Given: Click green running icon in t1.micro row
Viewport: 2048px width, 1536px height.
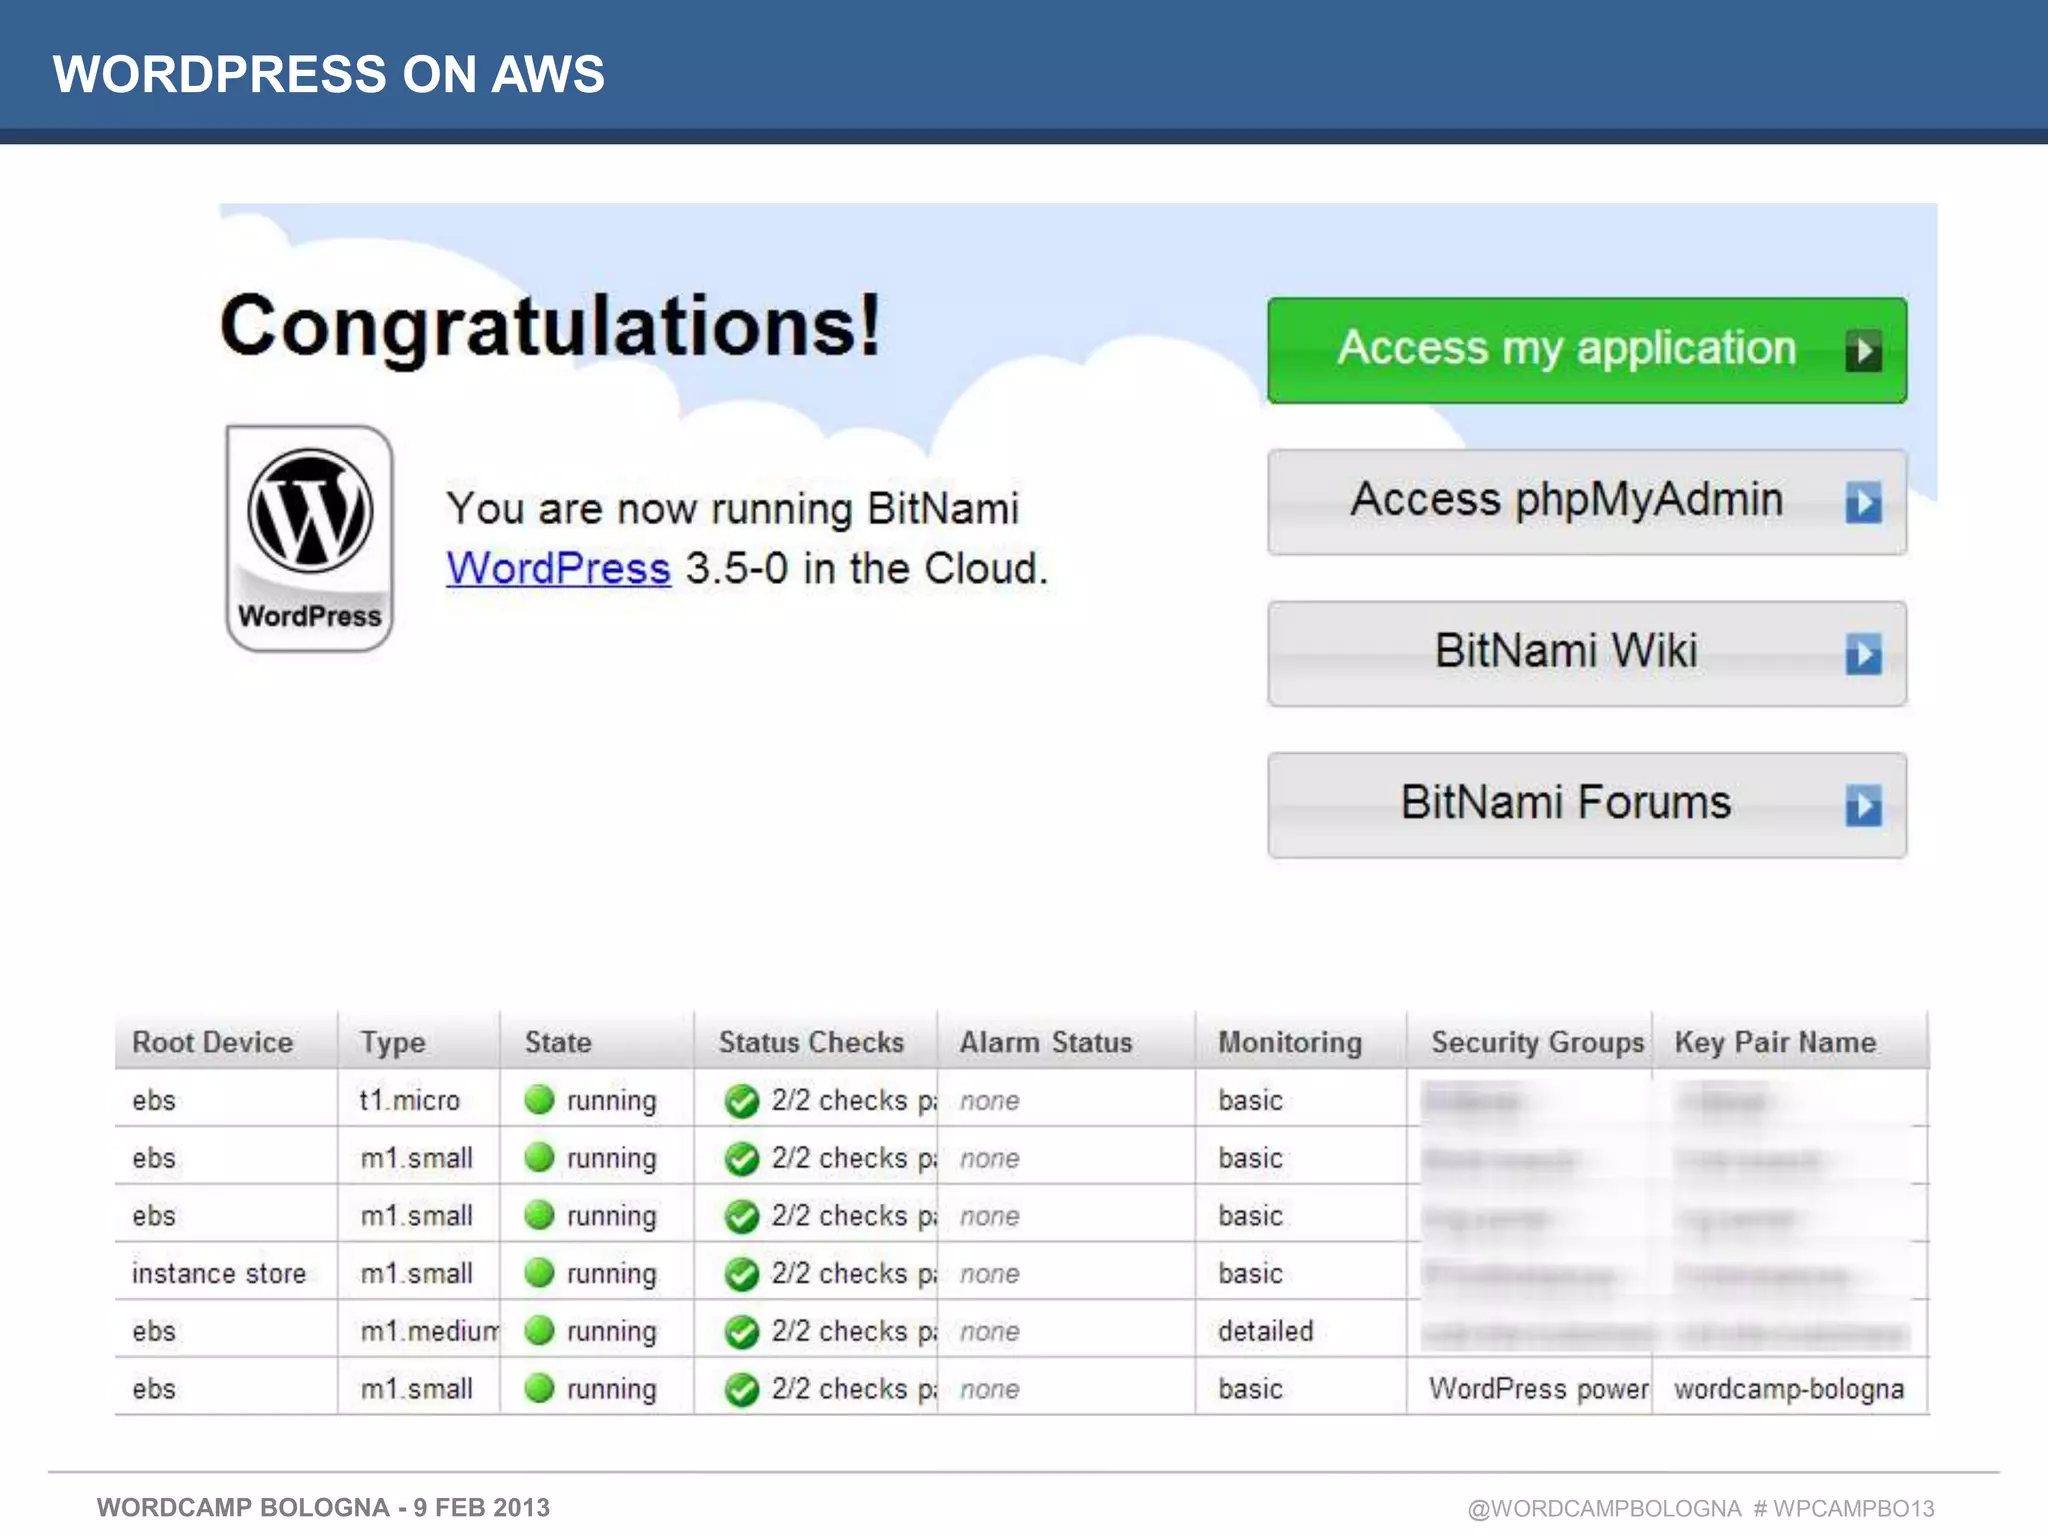Looking at the screenshot, I should [539, 1099].
